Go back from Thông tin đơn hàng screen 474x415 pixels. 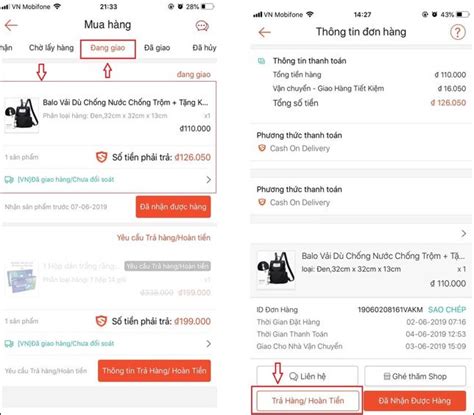click(x=264, y=33)
